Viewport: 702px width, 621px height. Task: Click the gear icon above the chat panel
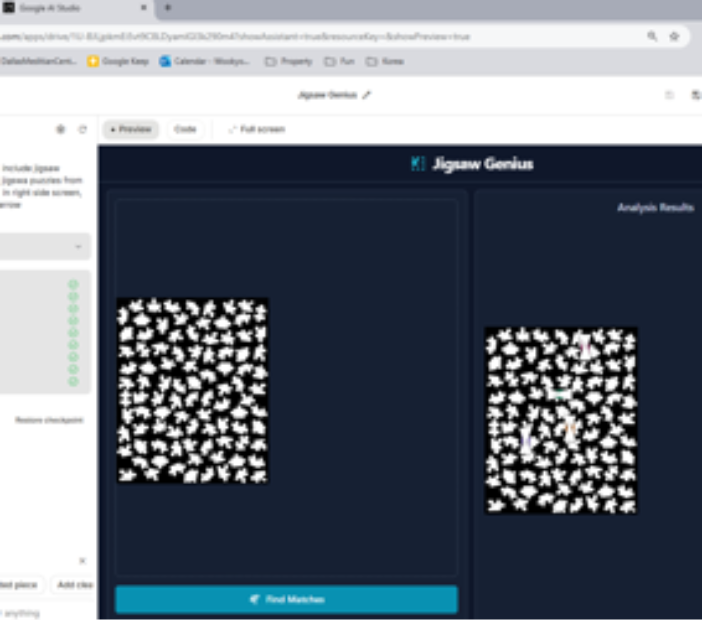tap(61, 129)
